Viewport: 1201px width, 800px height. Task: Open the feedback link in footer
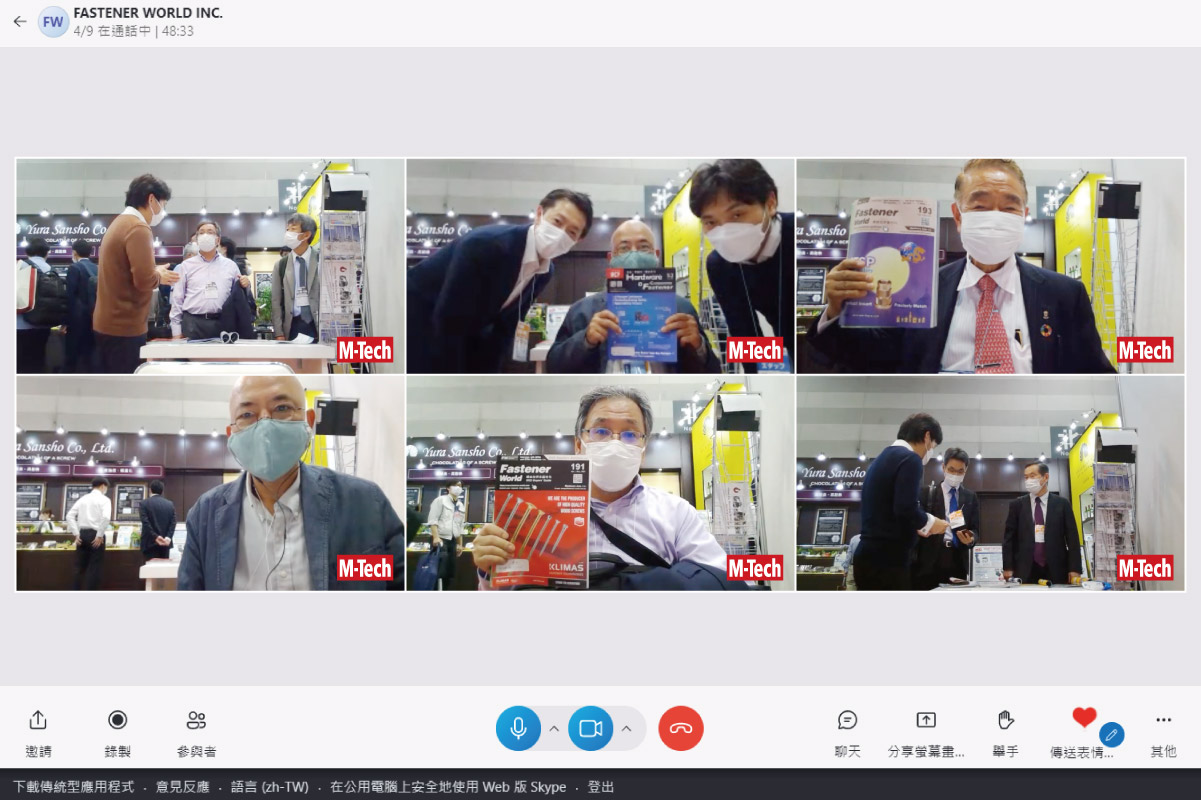point(183,787)
